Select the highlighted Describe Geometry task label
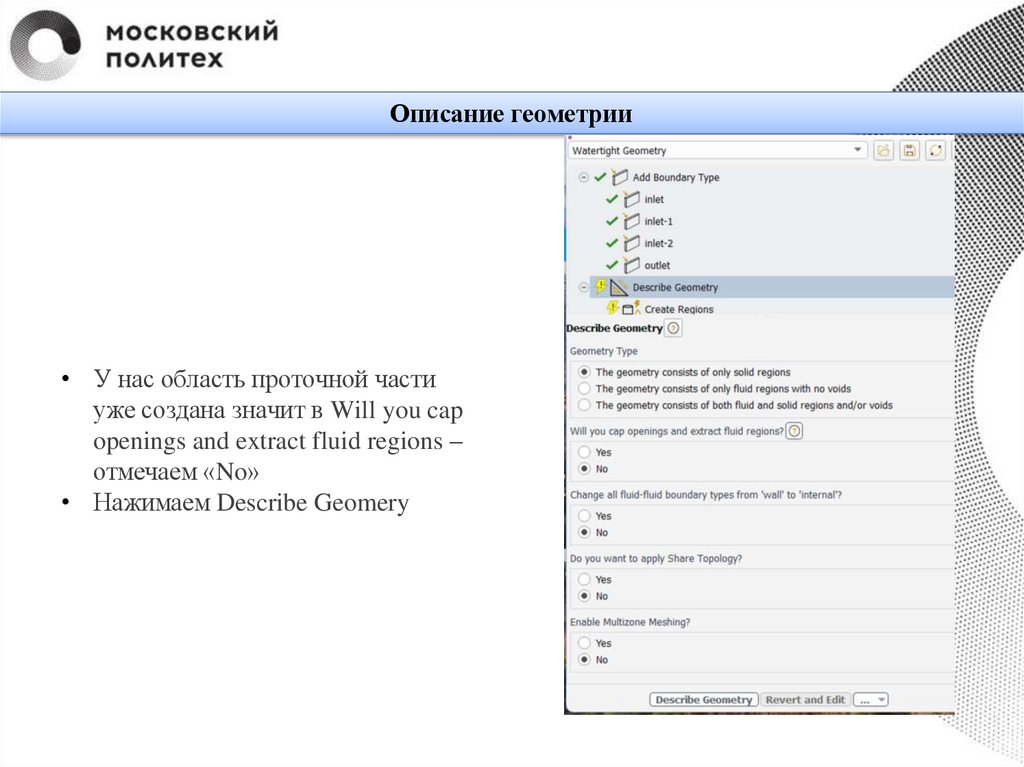 (x=675, y=287)
